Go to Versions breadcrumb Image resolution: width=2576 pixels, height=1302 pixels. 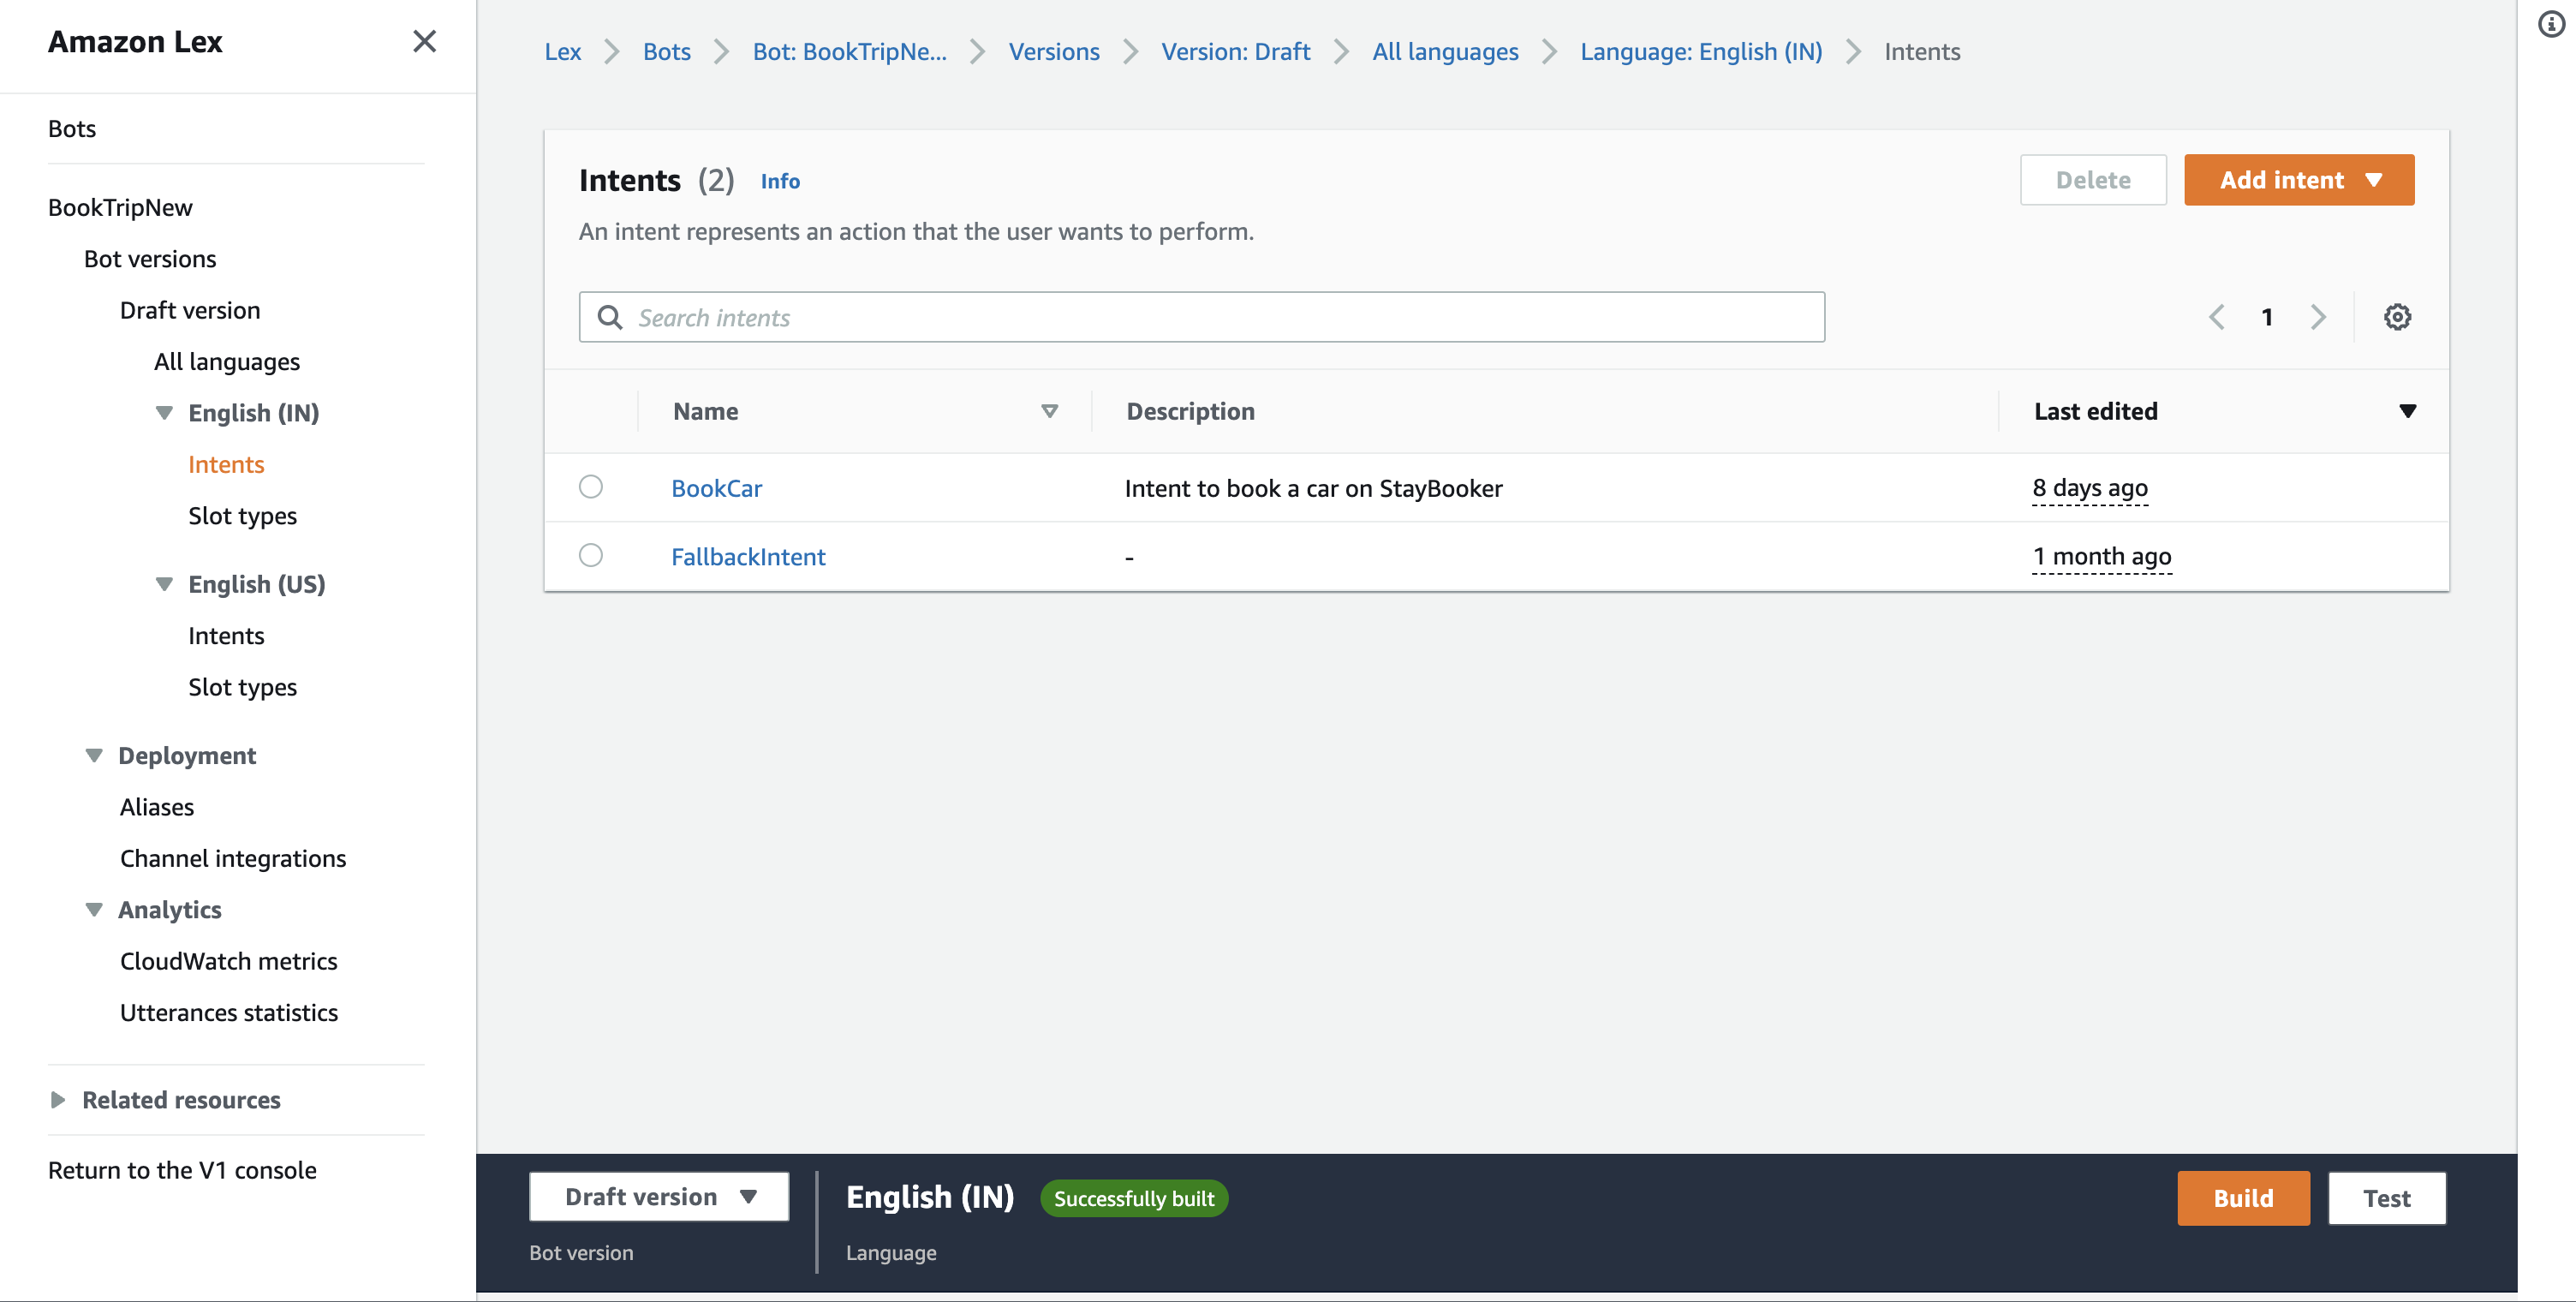pyautogui.click(x=1053, y=51)
